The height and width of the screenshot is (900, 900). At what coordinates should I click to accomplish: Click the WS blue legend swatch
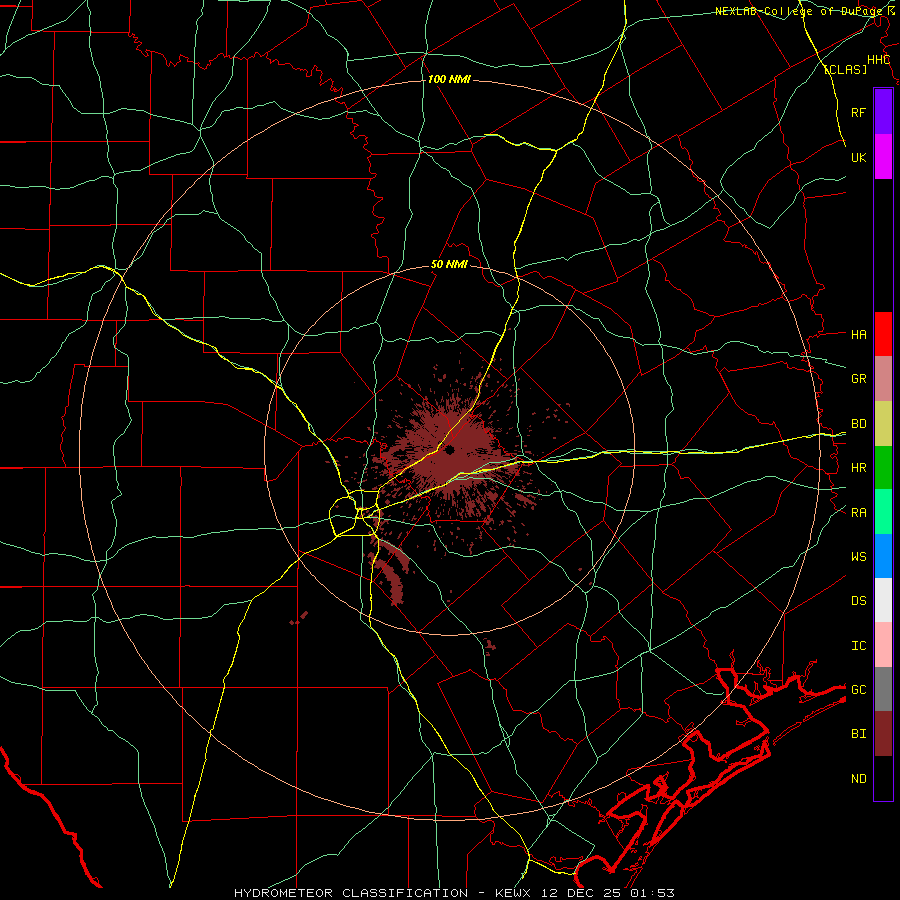coord(883,556)
